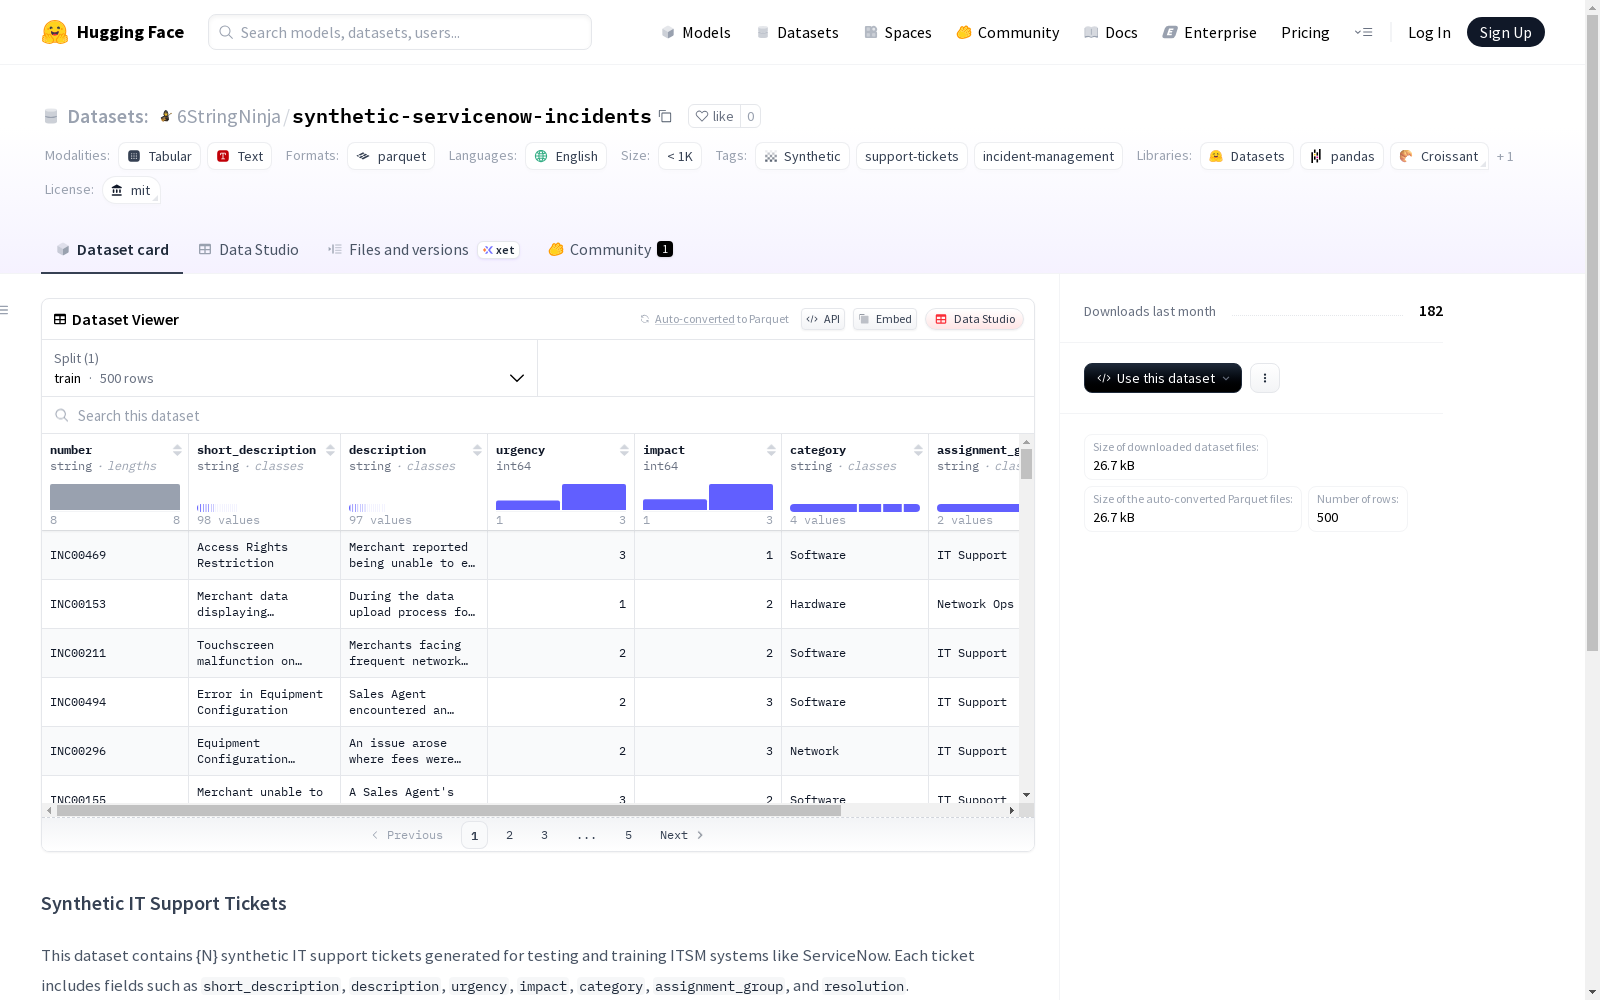Image resolution: width=1600 pixels, height=1000 pixels.
Task: Open the left sidebar table of contents icon
Action: point(5,310)
